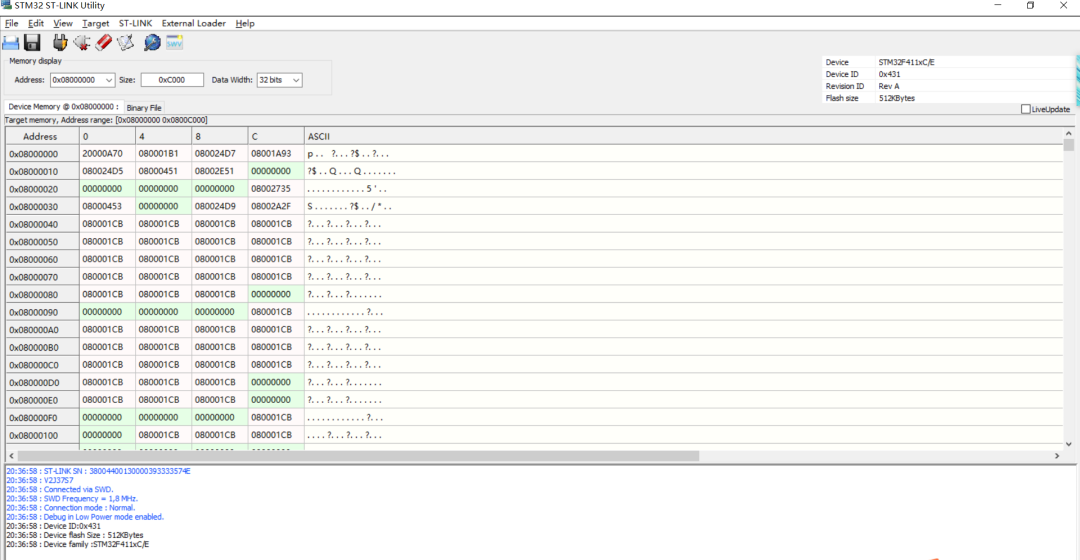This screenshot has width=1080, height=560.
Task: Click the Full chip erase eraser icon
Action: [x=103, y=43]
